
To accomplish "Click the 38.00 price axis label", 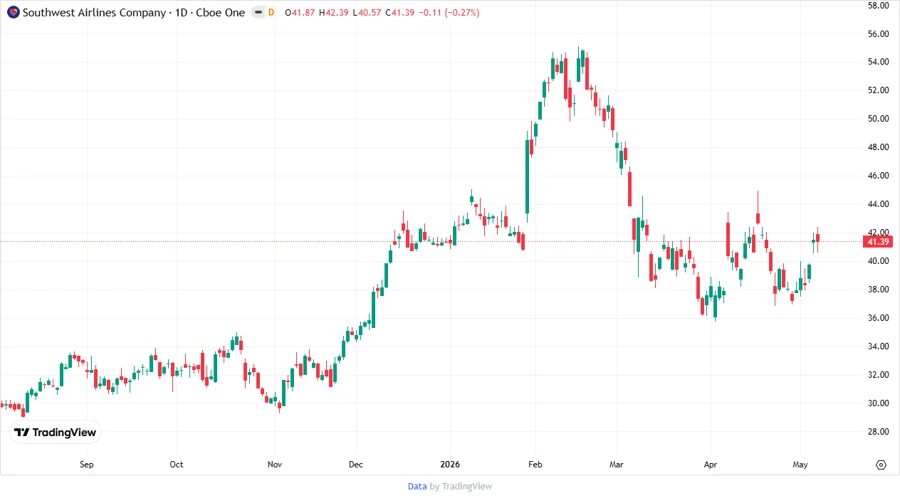I will point(878,289).
